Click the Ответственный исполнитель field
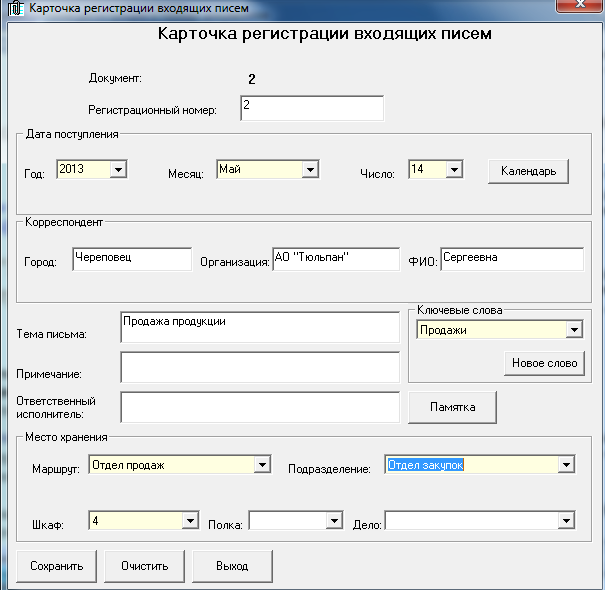The height and width of the screenshot is (590, 605). coord(260,407)
